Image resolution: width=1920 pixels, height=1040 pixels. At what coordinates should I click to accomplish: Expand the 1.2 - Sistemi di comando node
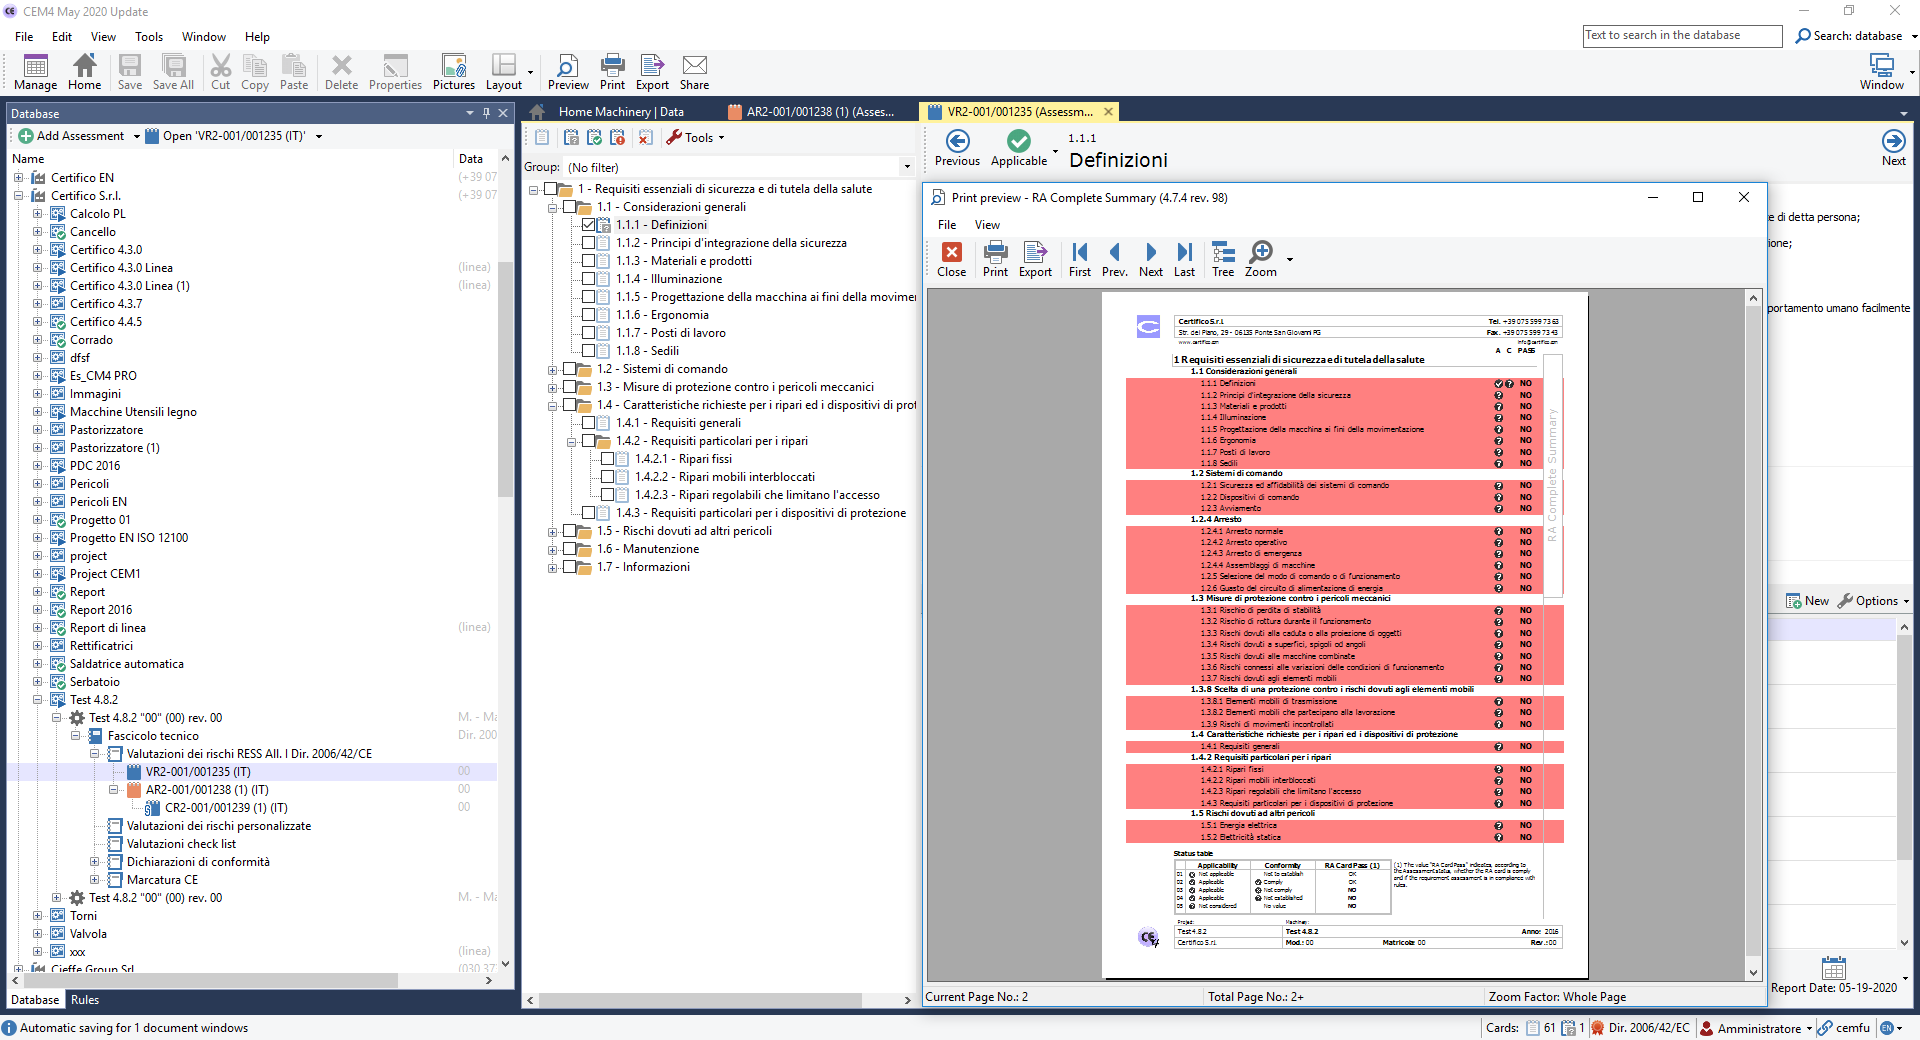(x=552, y=370)
